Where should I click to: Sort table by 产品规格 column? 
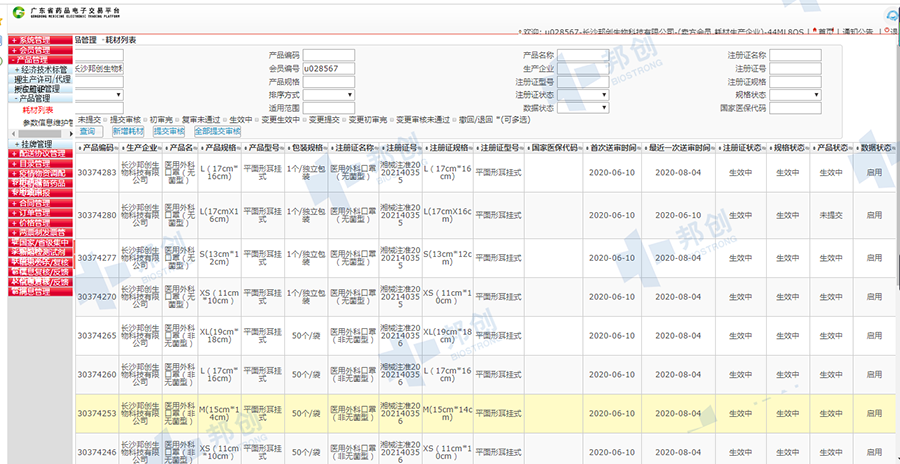coord(237,148)
